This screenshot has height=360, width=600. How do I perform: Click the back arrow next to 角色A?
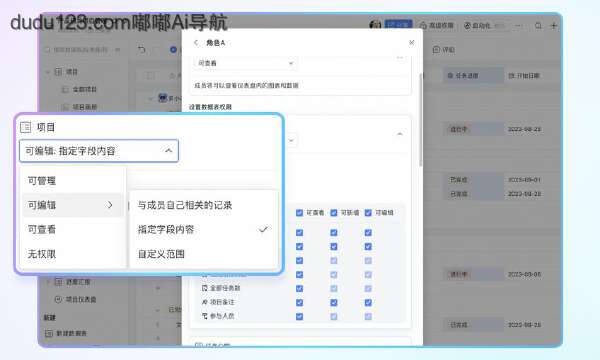pos(196,42)
